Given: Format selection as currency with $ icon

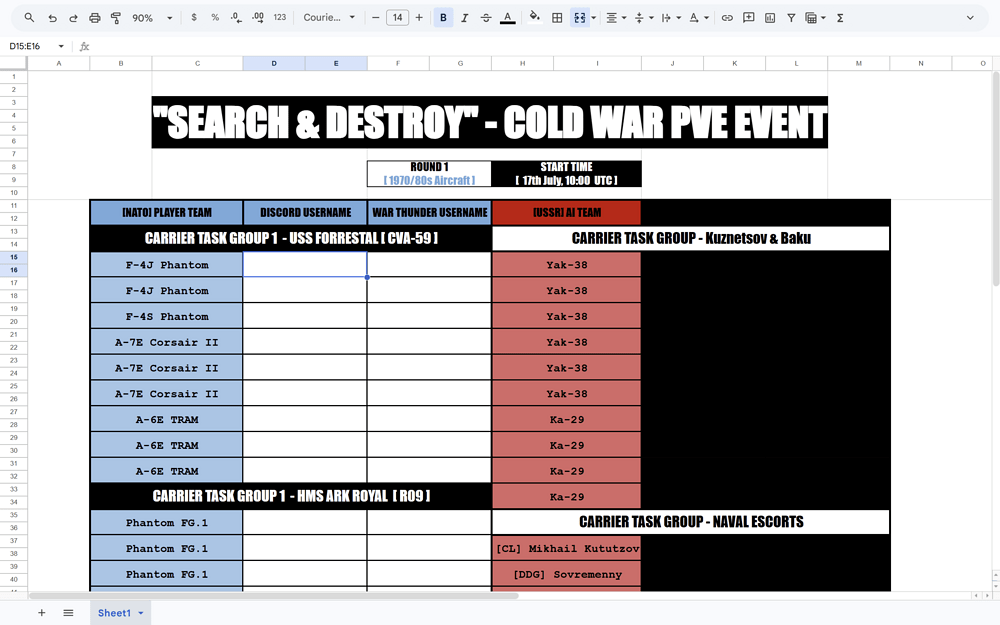Looking at the screenshot, I should 194,18.
